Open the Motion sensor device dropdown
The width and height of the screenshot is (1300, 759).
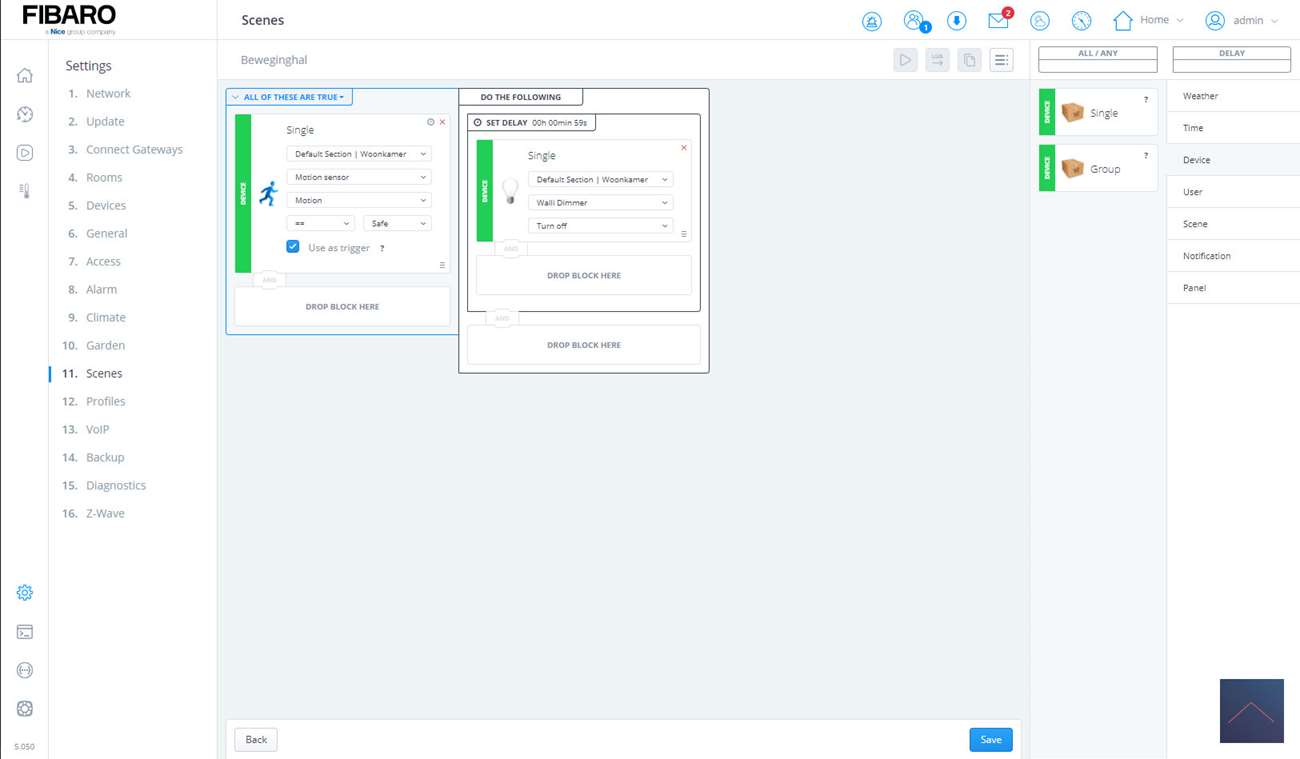[358, 177]
